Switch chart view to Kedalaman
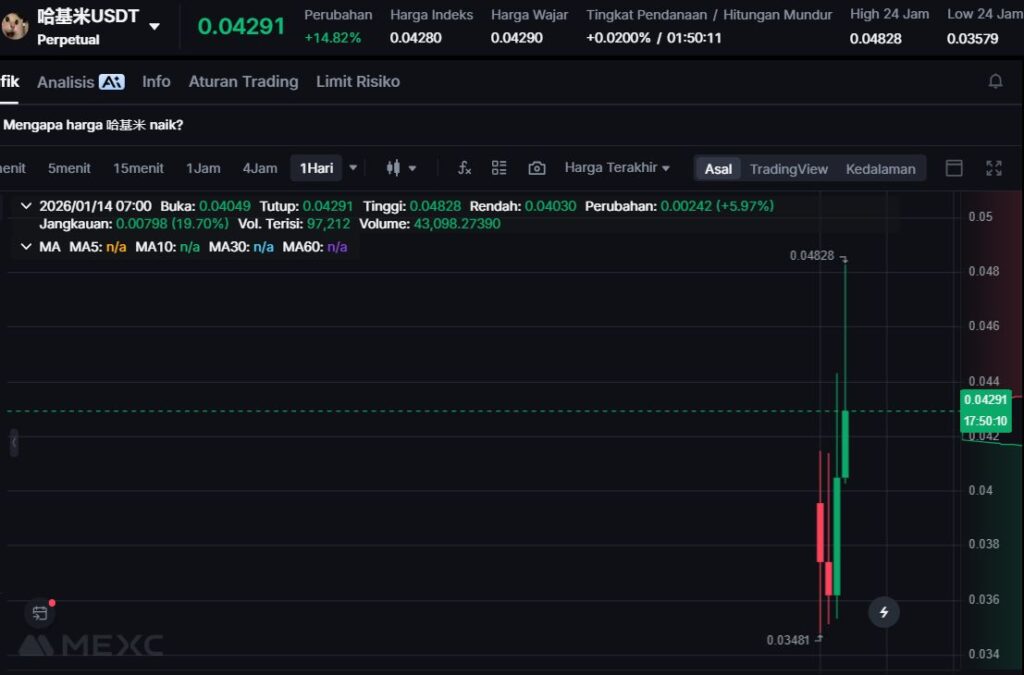Image resolution: width=1024 pixels, height=675 pixels. (x=880, y=169)
